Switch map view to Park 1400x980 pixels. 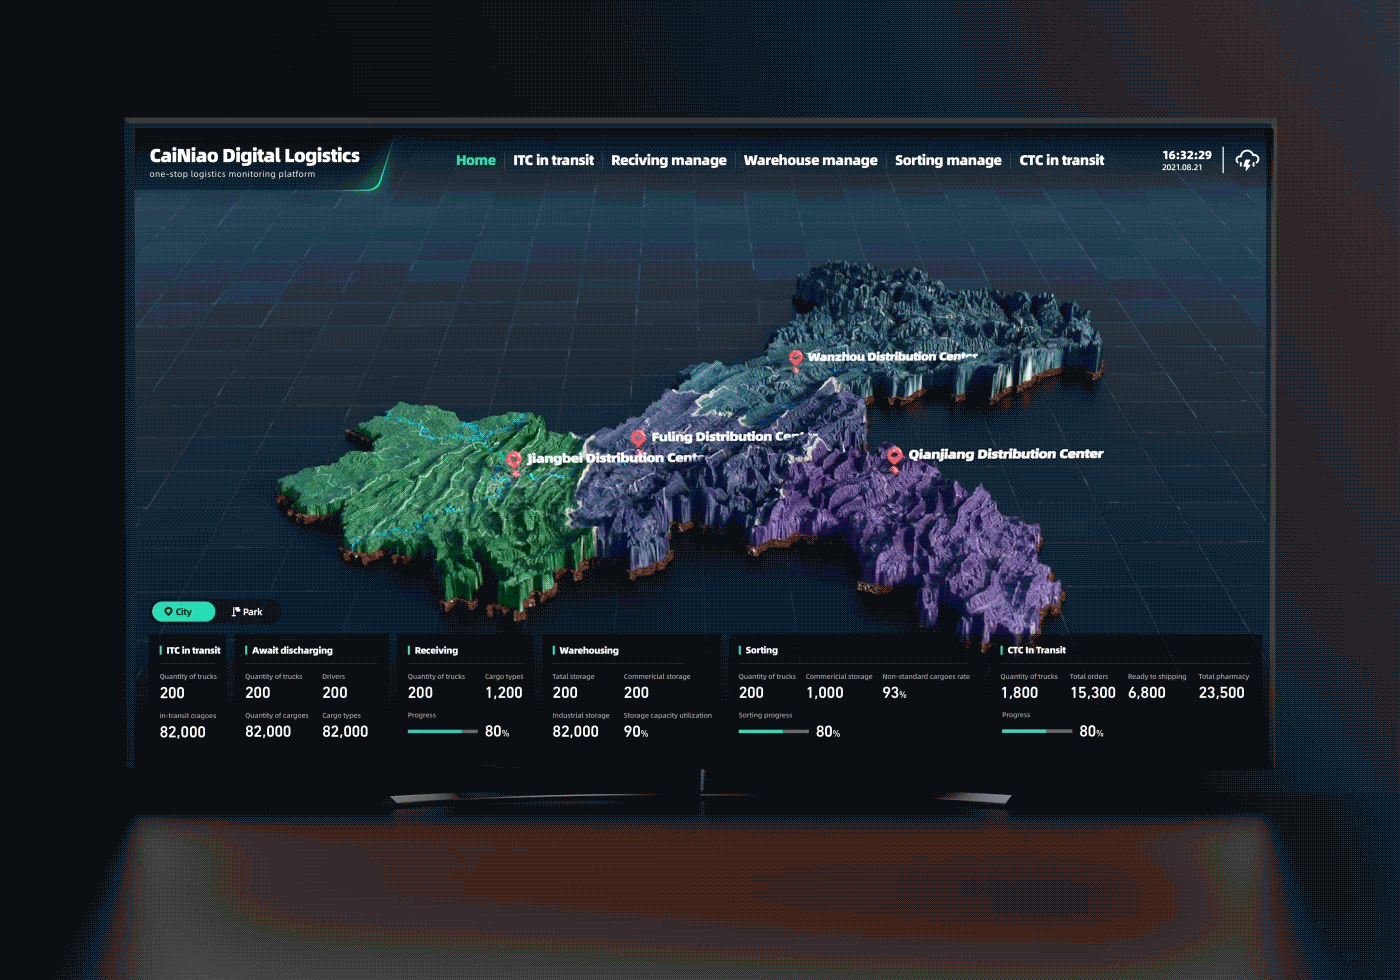click(x=247, y=611)
